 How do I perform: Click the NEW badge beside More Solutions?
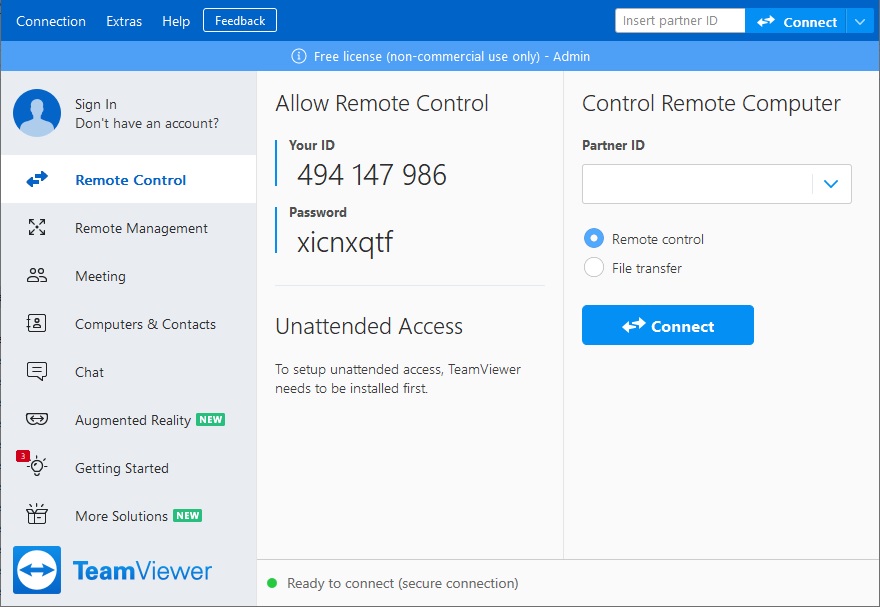tap(187, 516)
